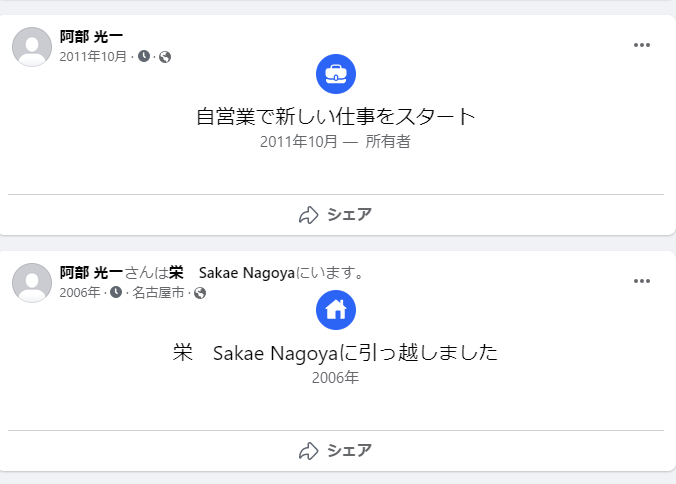Open 阿部 光一 profile from first post
The height and width of the screenshot is (484, 676).
point(91,37)
